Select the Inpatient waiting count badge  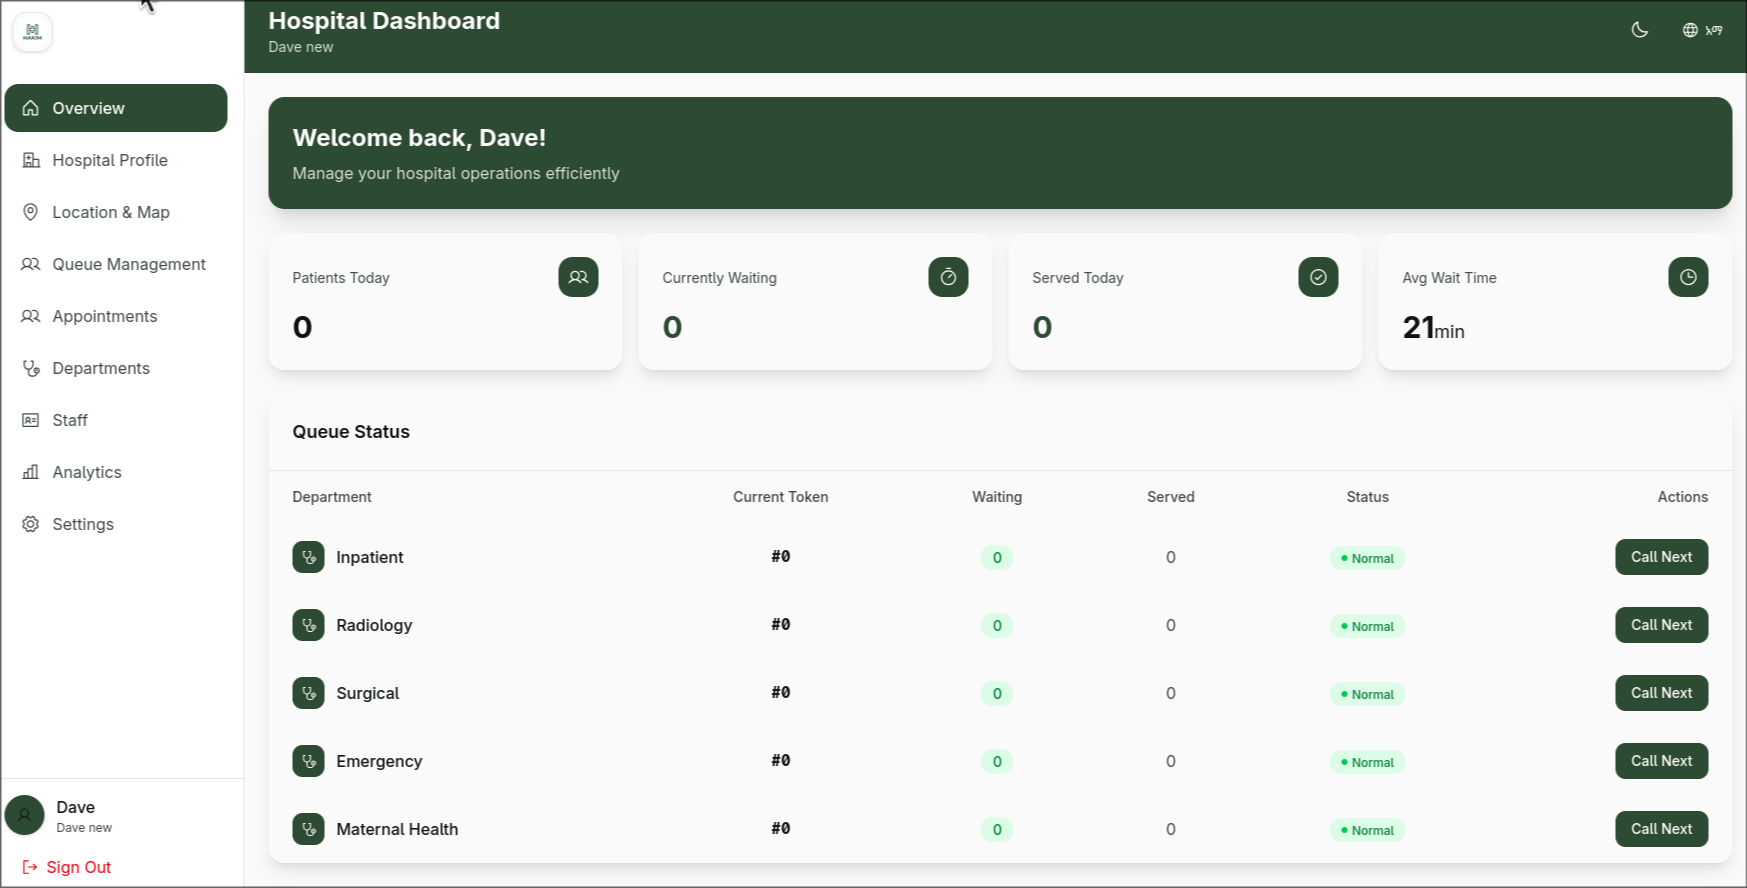click(997, 558)
